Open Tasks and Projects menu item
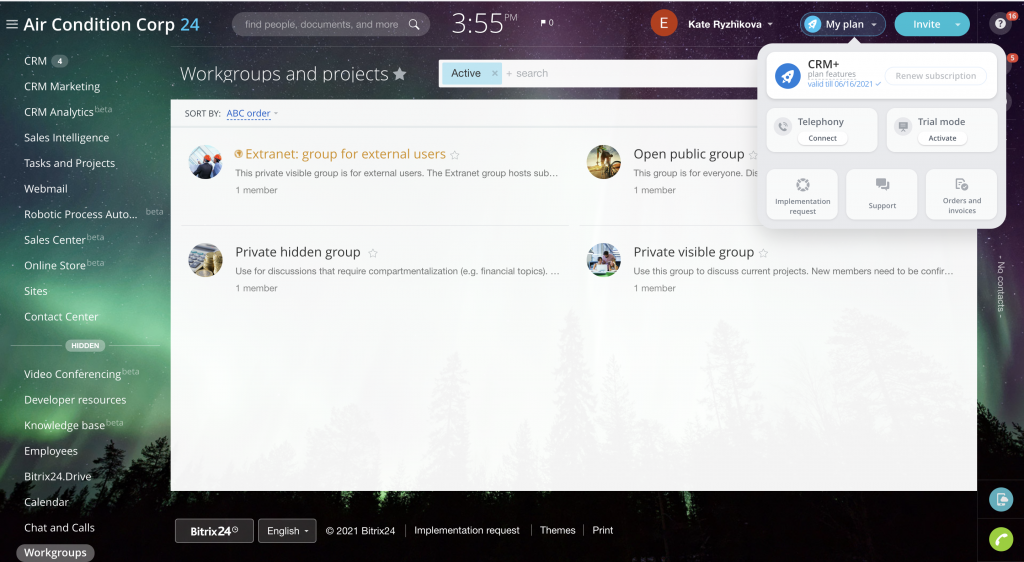 tap(69, 163)
